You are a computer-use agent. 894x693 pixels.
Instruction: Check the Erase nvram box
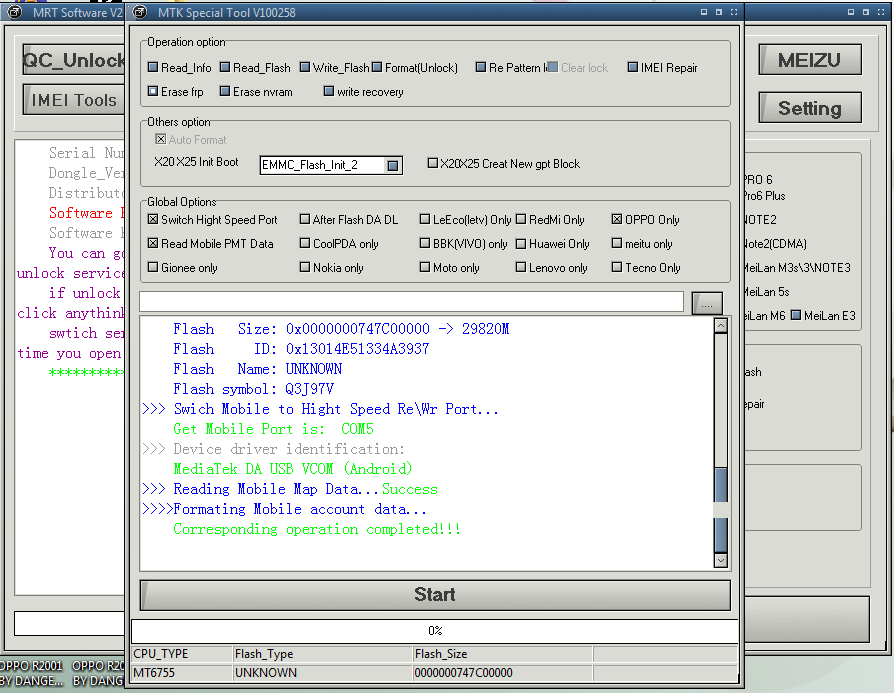(225, 91)
